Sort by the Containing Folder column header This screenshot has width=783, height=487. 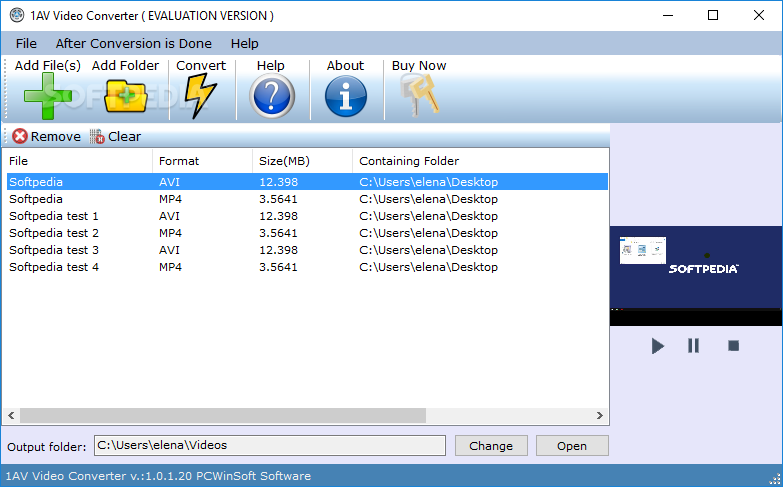tap(480, 161)
